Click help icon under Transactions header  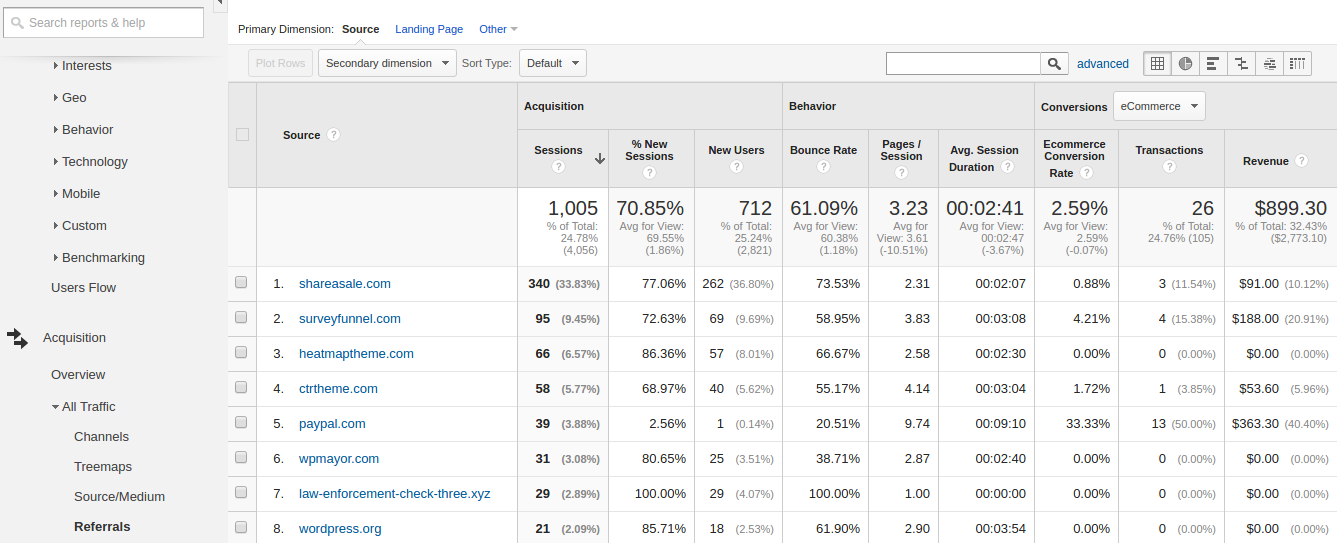(1169, 167)
